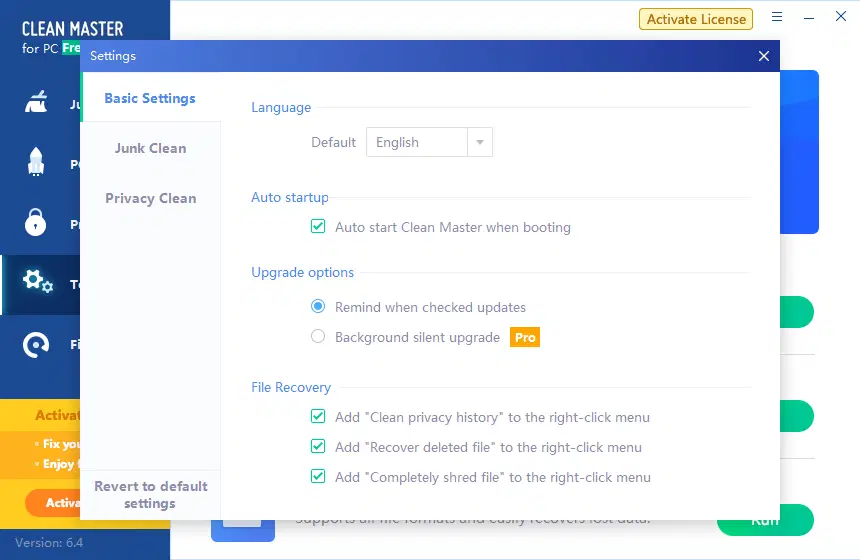860x560 pixels.
Task: Click the Upgrade options section heading
Action: (302, 273)
